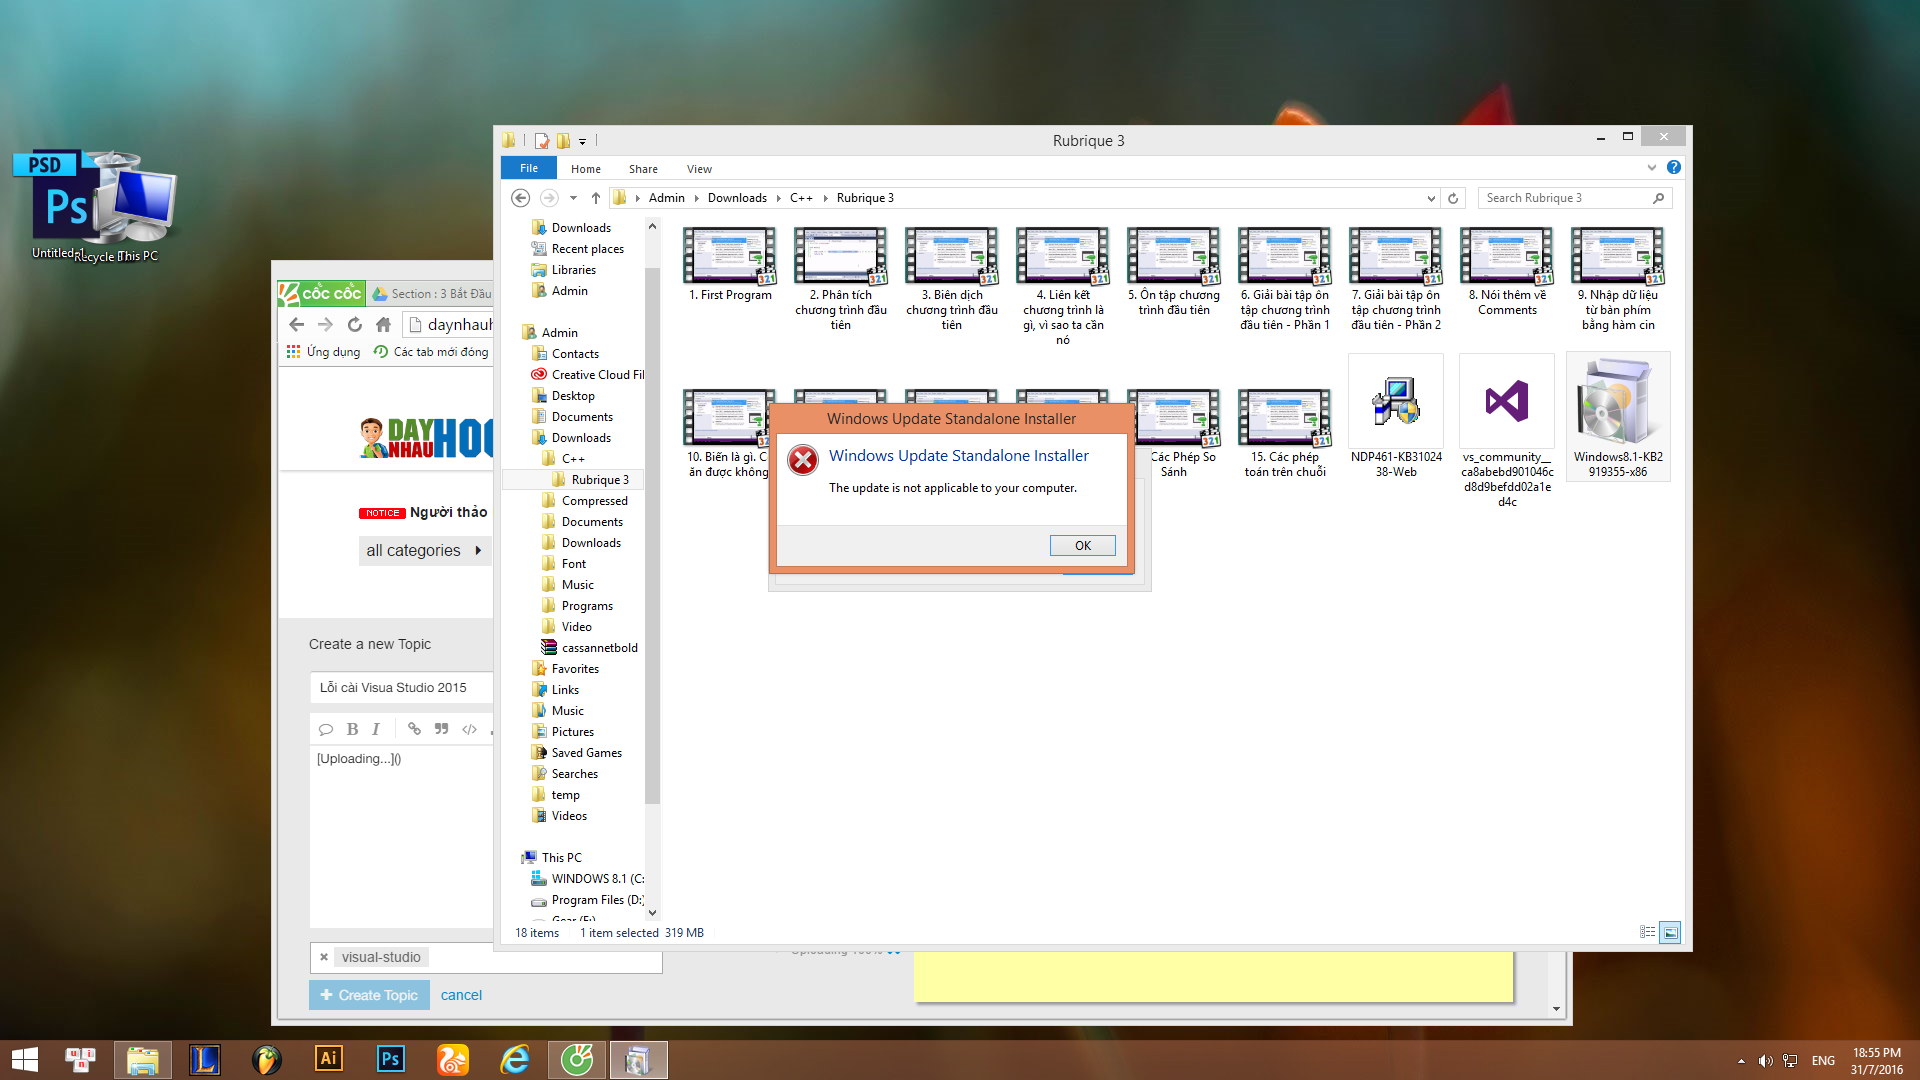Click the volume speaker icon in tray
1920x1080 pixels.
pyautogui.click(x=1765, y=1061)
